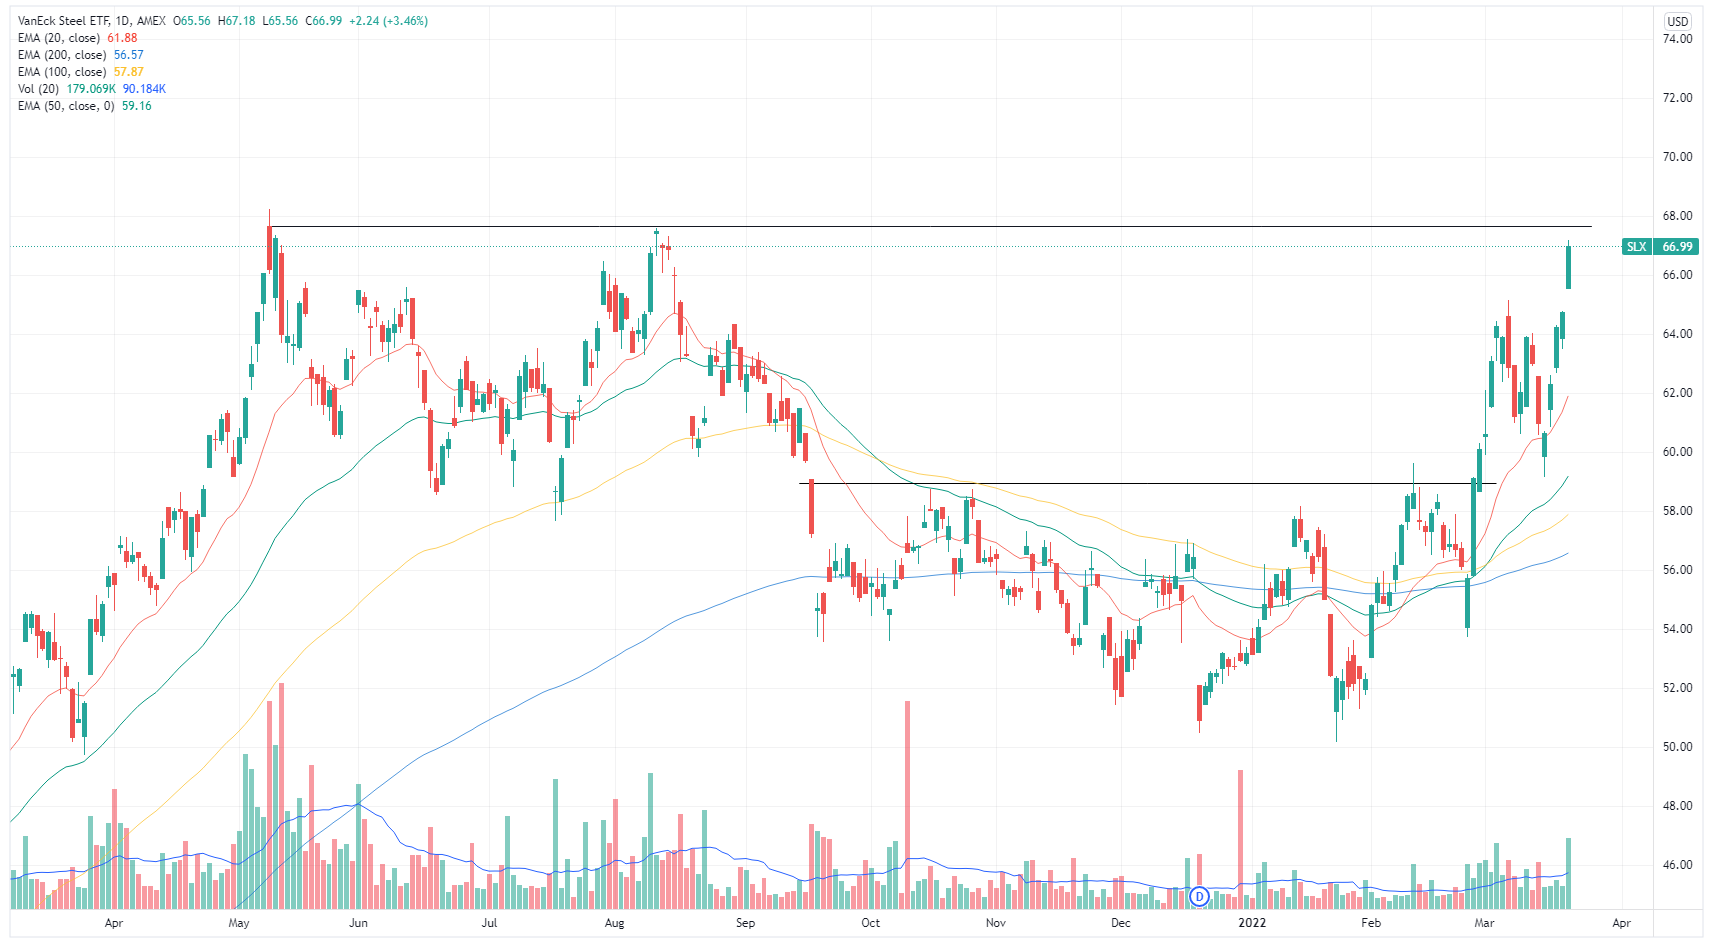Click the Mar time axis label
The height and width of the screenshot is (943, 1713).
click(1484, 923)
